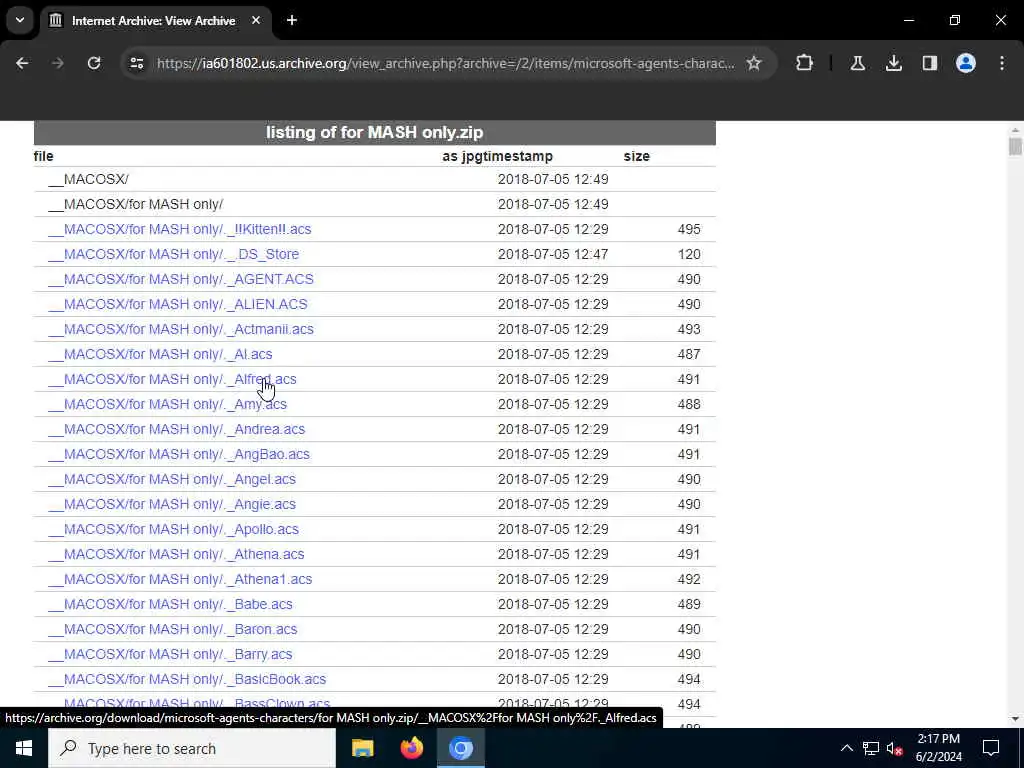Open the browser extensions puzzle icon
The width and height of the screenshot is (1024, 768).
coord(805,63)
